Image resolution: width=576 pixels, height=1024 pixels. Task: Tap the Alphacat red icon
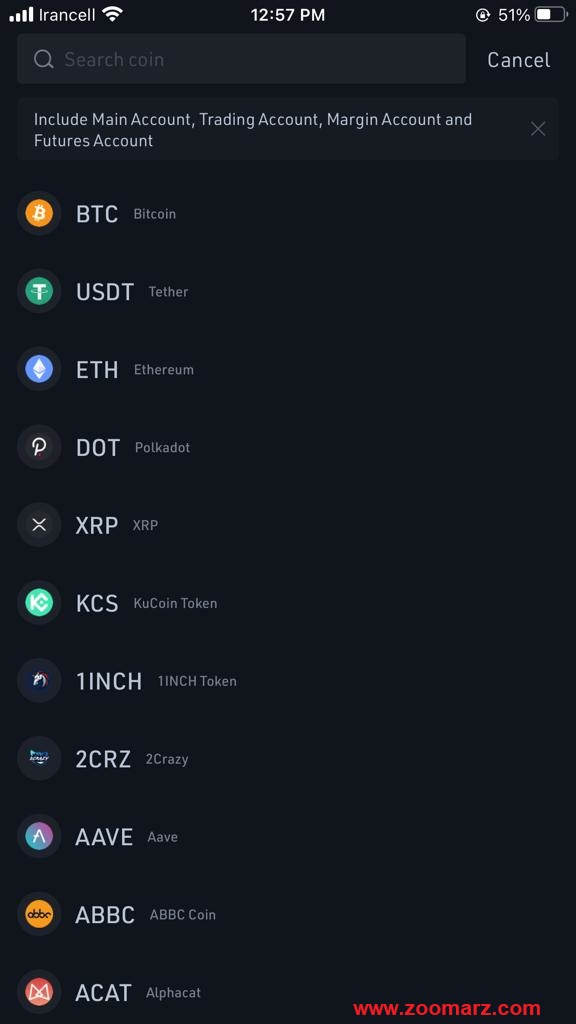point(39,992)
